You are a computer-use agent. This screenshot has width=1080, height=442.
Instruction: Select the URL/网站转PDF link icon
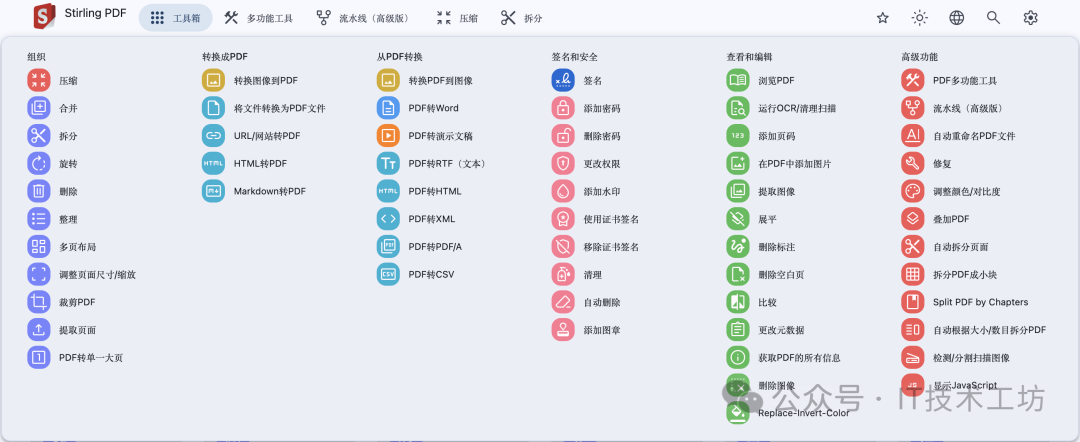[x=214, y=136]
